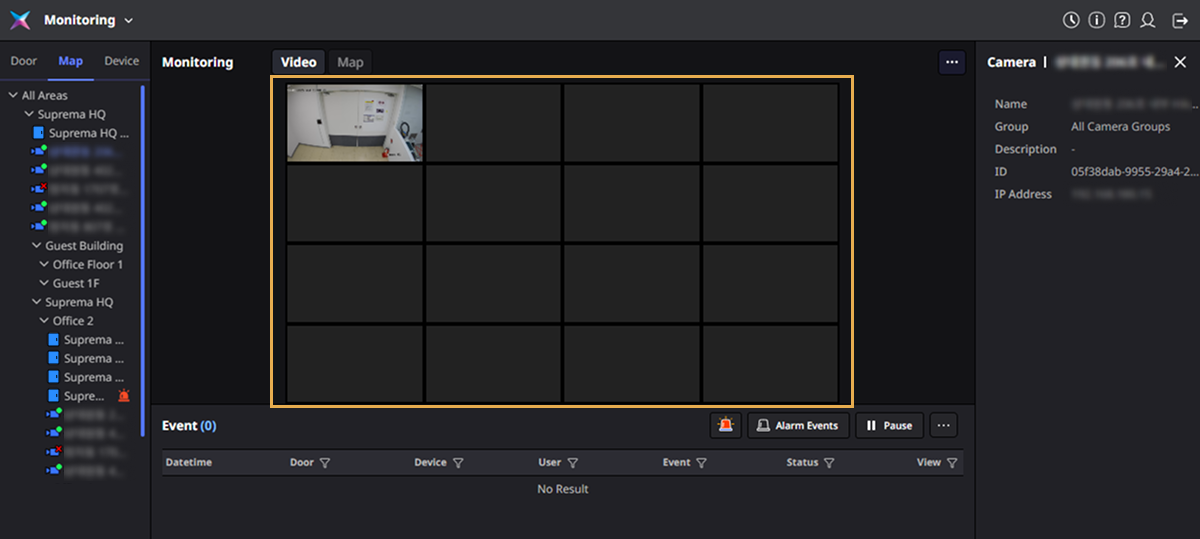The height and width of the screenshot is (539, 1200).
Task: Click the alarm icon beside Supre... door
Action: (124, 396)
